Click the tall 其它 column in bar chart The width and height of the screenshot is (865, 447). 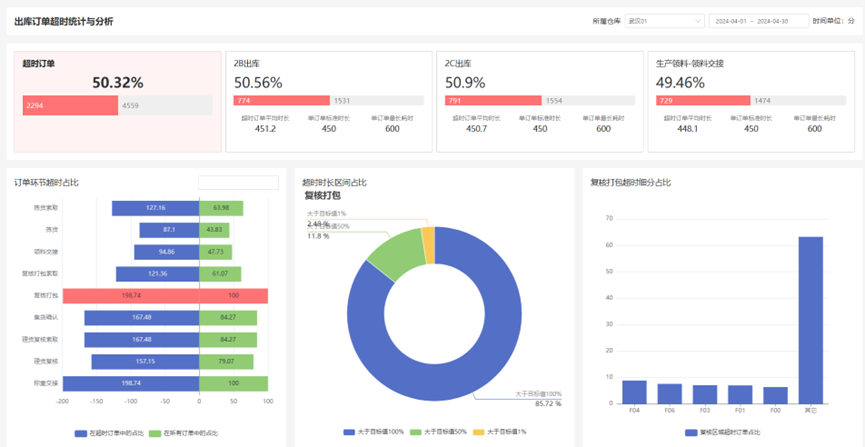coord(810,320)
